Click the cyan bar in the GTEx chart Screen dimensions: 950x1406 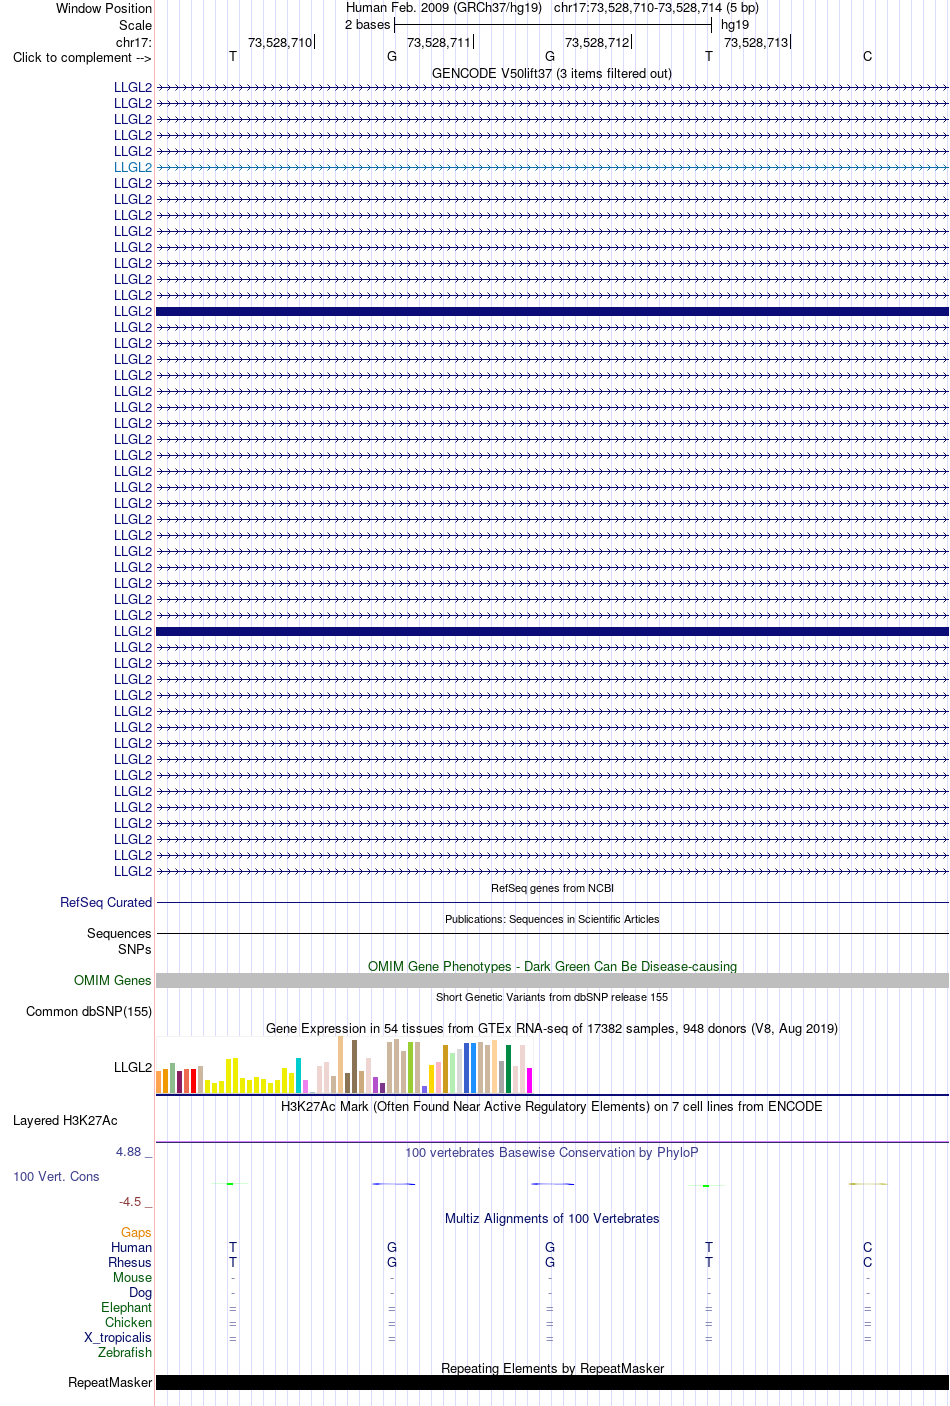(298, 1075)
